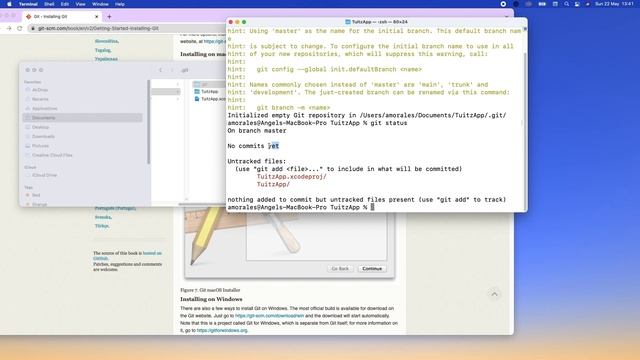Click the red 'TuitzApp/' untracked entry
The image size is (640, 360).
[273, 184]
